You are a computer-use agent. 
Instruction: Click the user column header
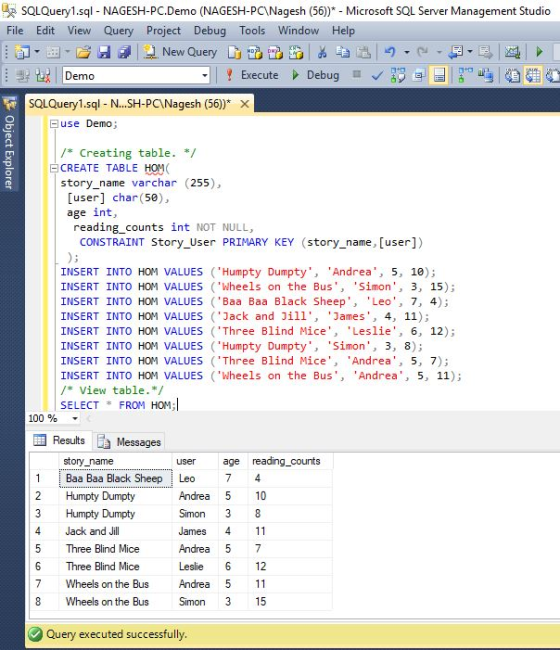click(195, 461)
